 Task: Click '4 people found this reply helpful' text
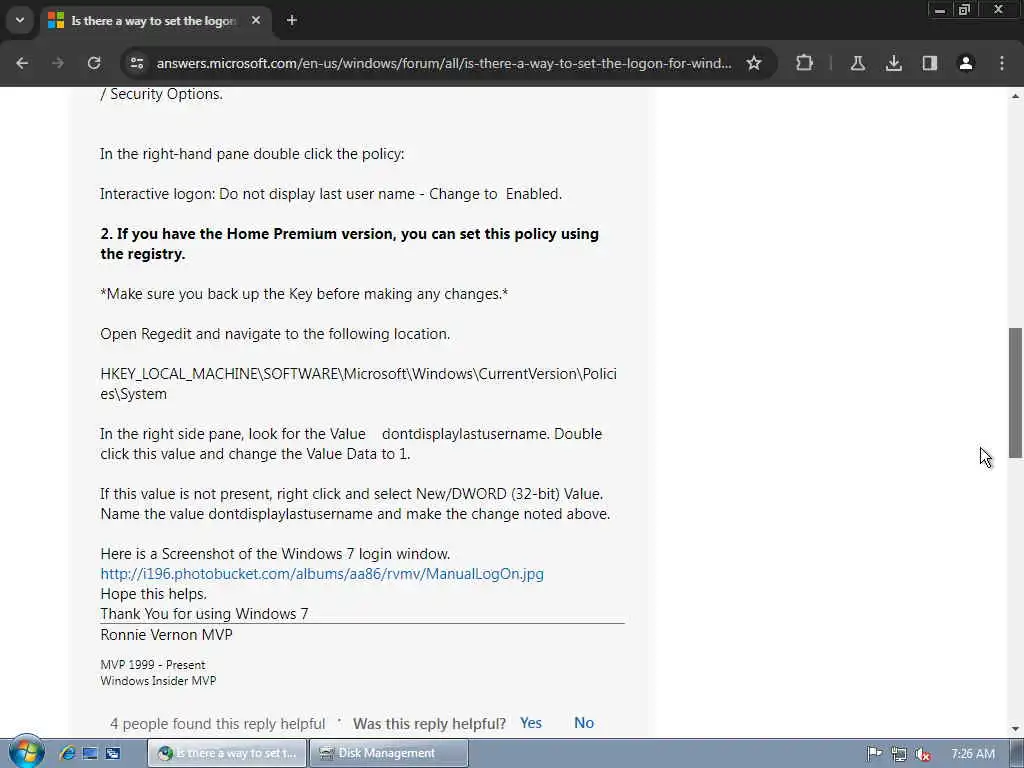(217, 724)
